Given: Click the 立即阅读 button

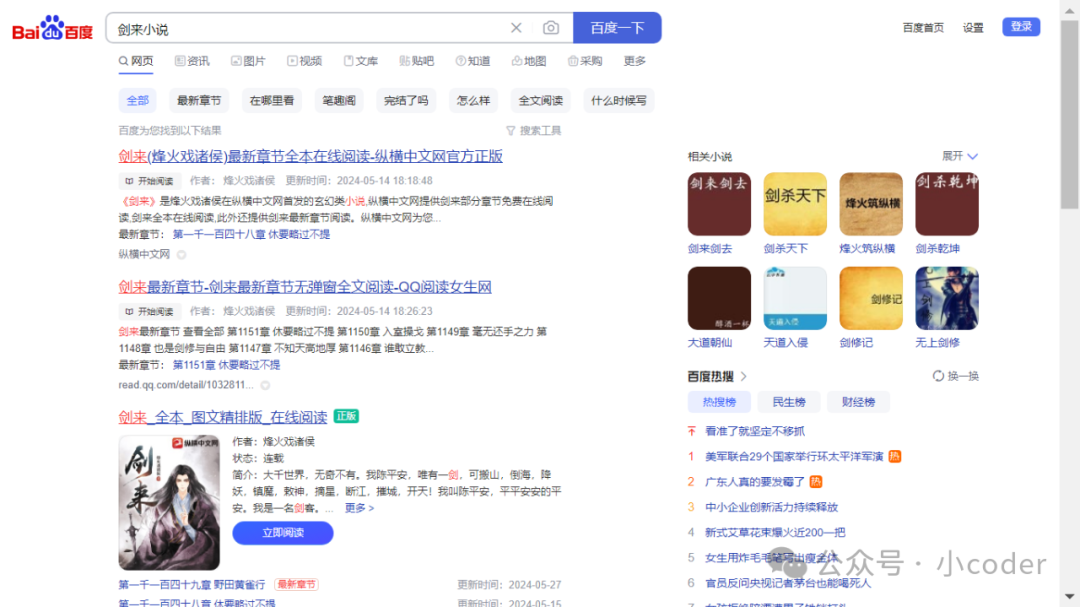Looking at the screenshot, I should point(282,532).
